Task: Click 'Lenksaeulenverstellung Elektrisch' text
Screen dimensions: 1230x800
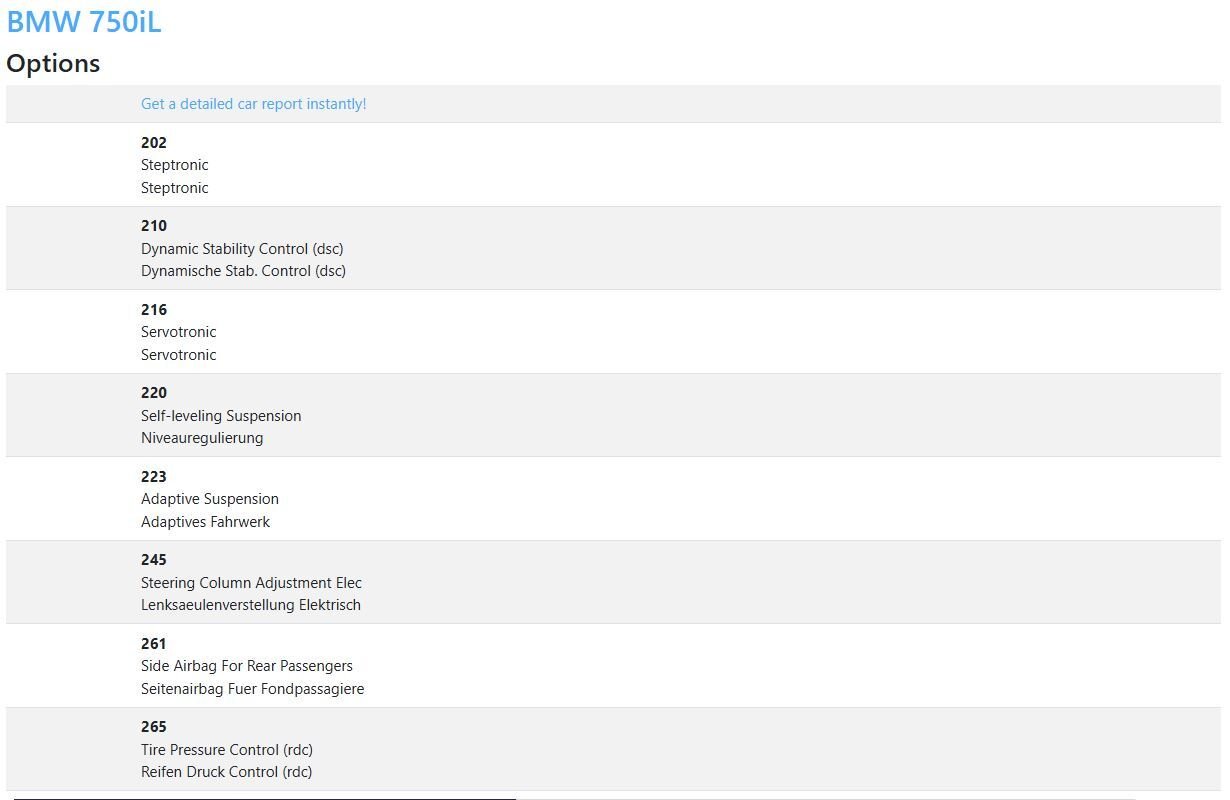Action: click(251, 605)
